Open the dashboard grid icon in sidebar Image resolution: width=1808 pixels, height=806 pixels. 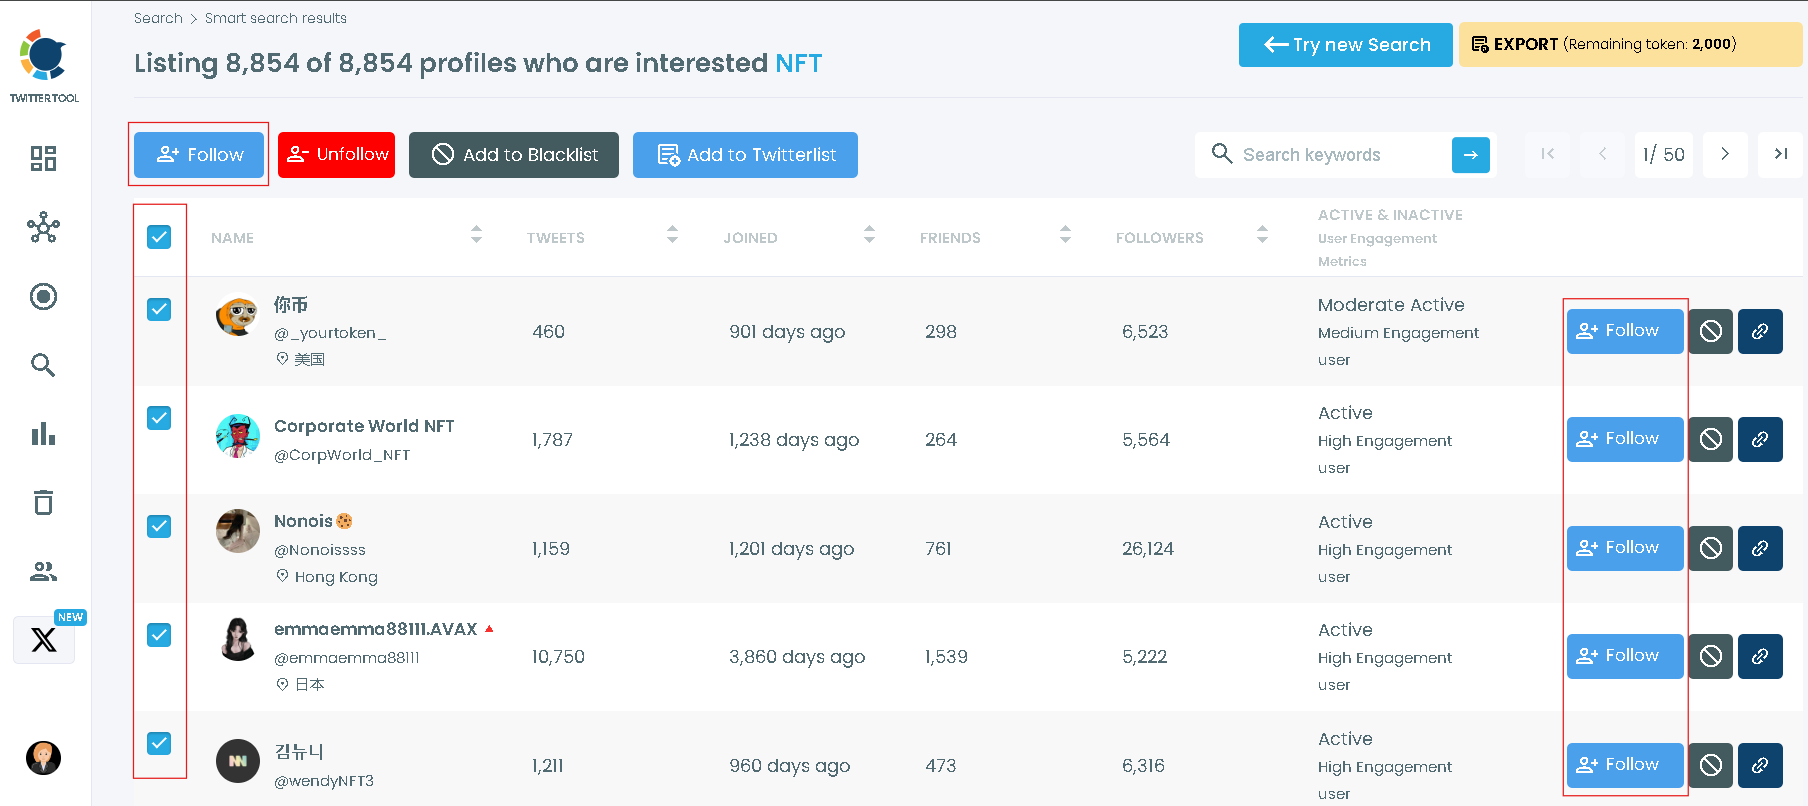click(x=43, y=158)
